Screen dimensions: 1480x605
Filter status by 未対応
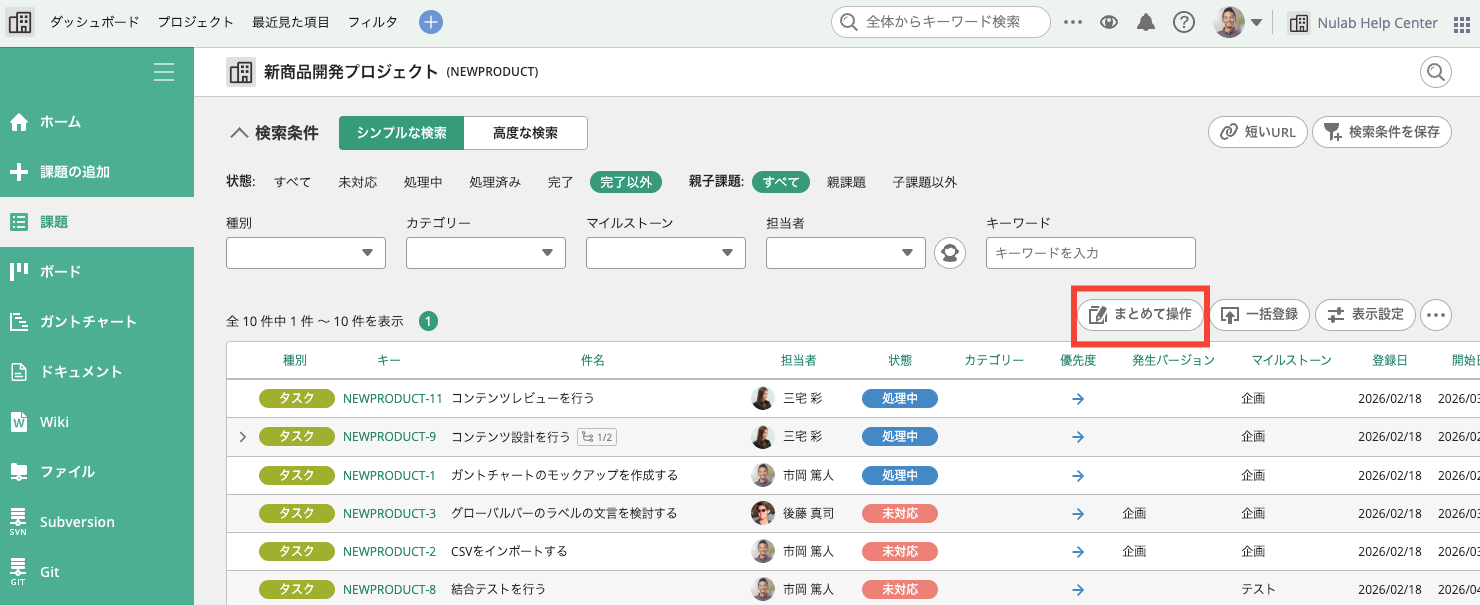(x=357, y=182)
